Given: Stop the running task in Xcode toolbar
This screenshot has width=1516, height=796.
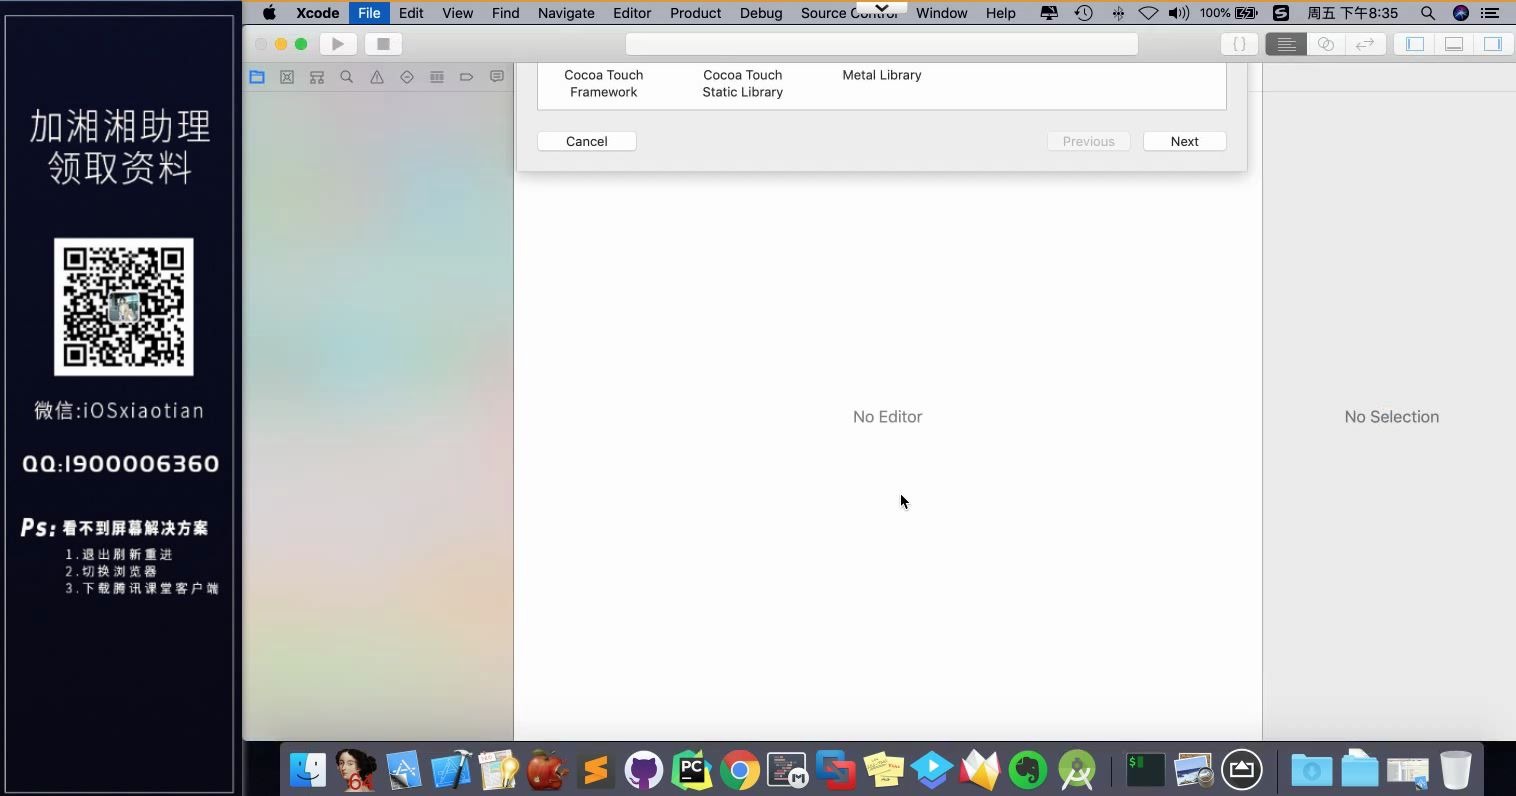Looking at the screenshot, I should 383,44.
